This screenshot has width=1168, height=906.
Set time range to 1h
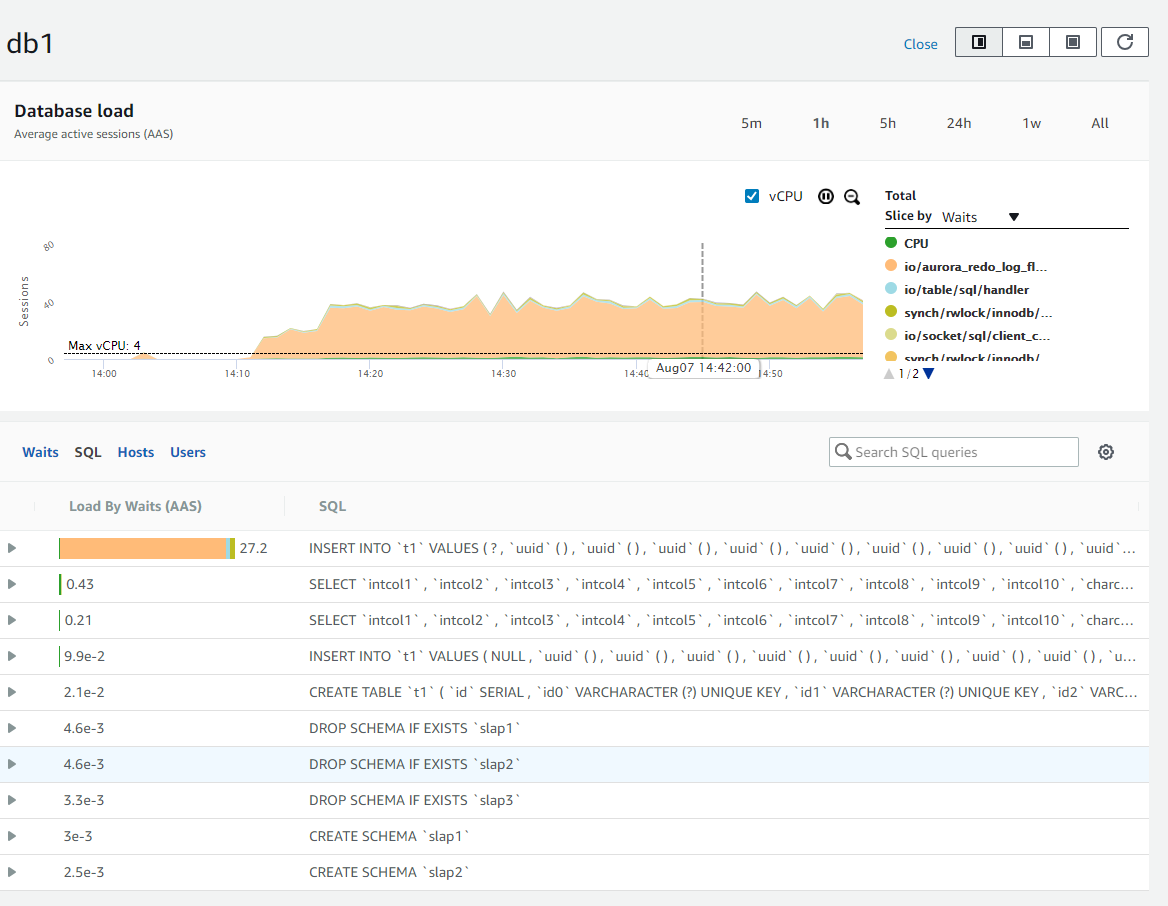pyautogui.click(x=821, y=123)
